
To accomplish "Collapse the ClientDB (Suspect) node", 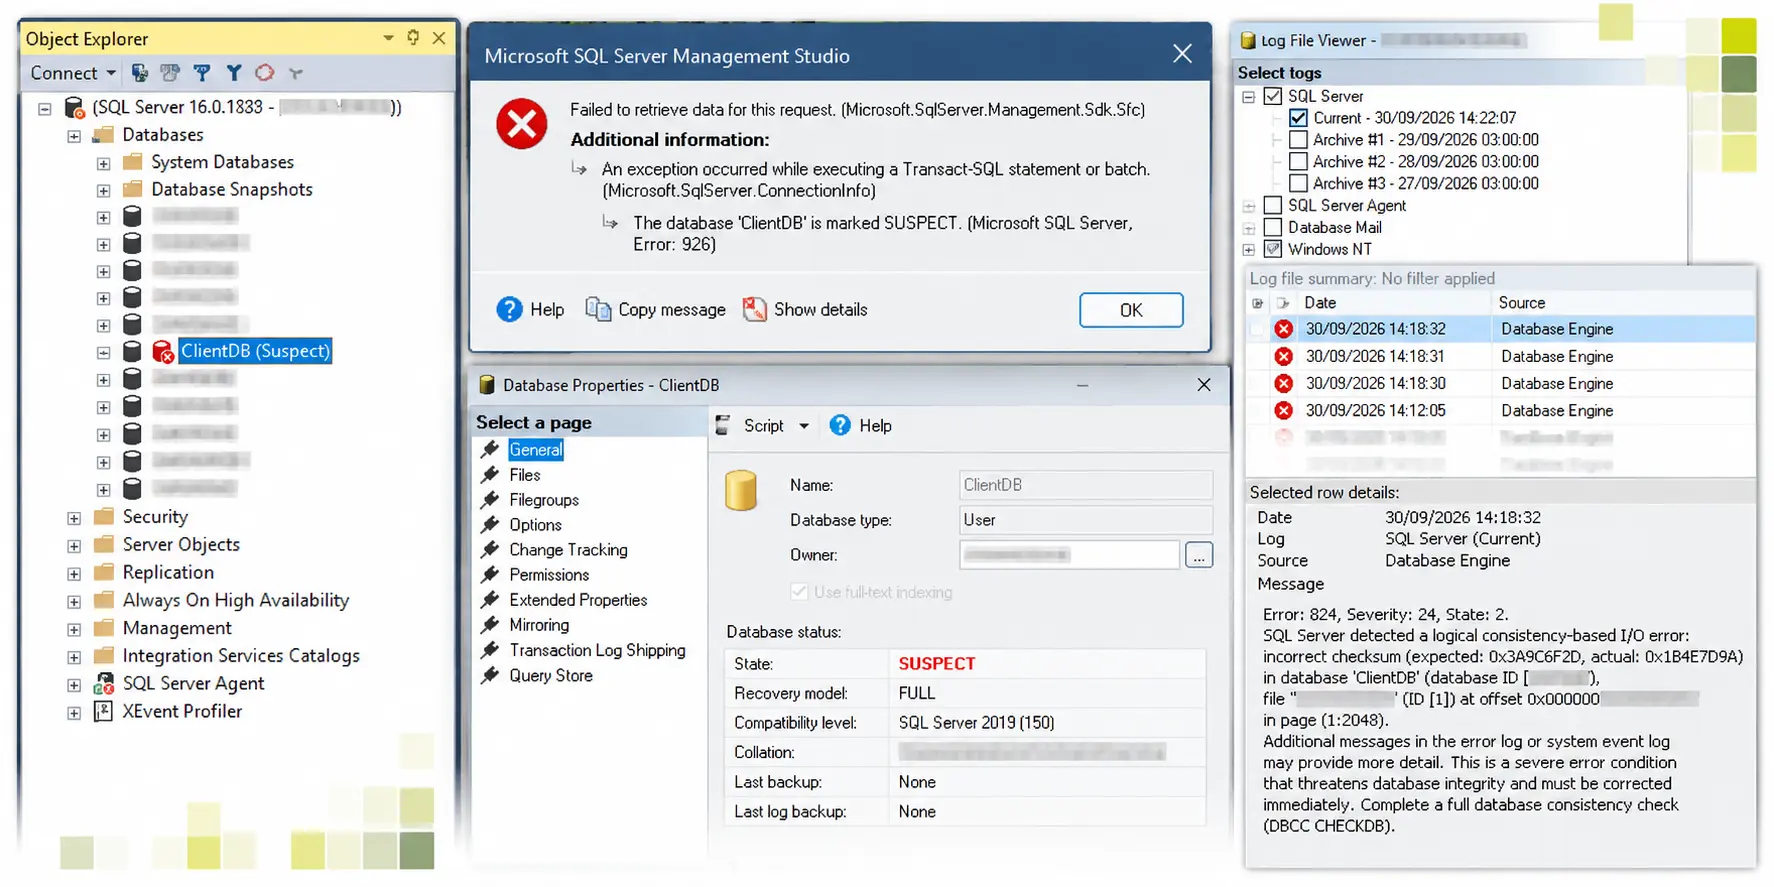I will pos(103,352).
